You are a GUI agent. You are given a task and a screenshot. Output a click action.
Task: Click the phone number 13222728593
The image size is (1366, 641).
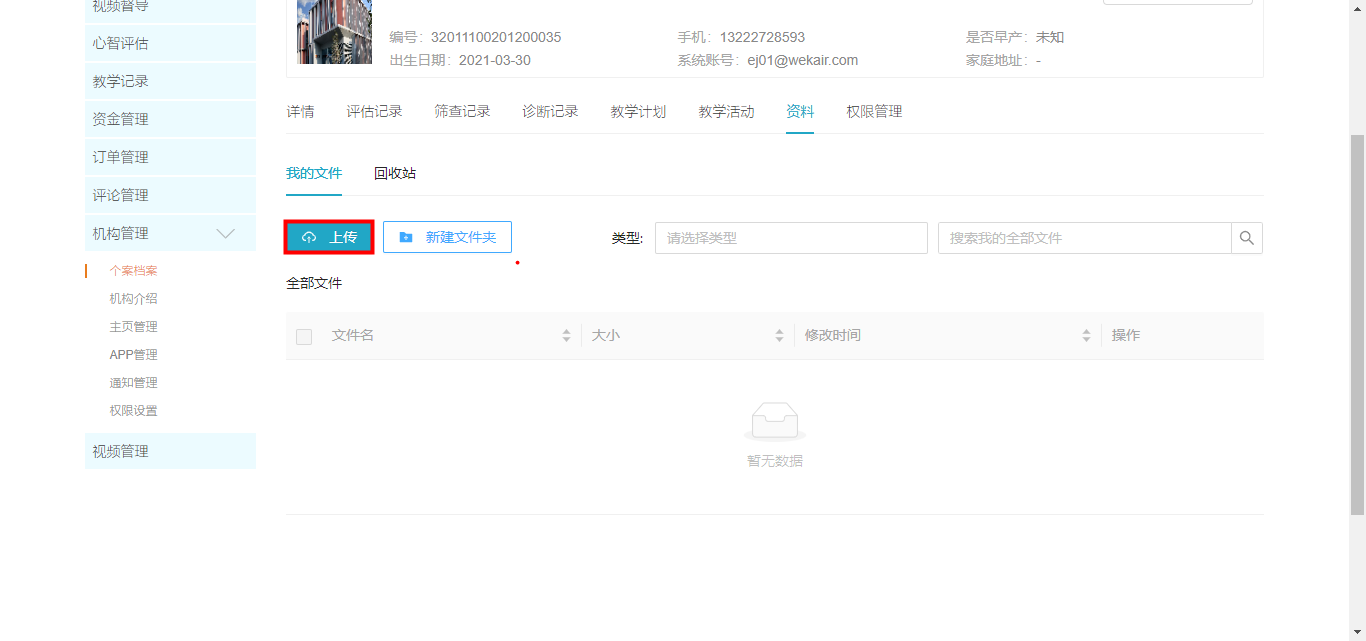click(762, 37)
